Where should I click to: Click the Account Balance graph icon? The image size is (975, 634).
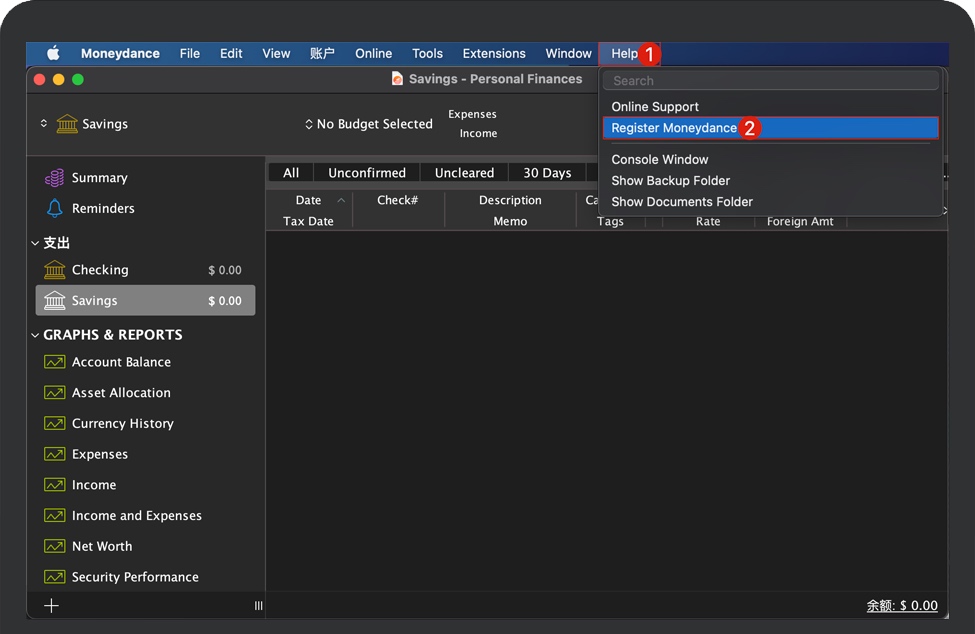(x=55, y=362)
